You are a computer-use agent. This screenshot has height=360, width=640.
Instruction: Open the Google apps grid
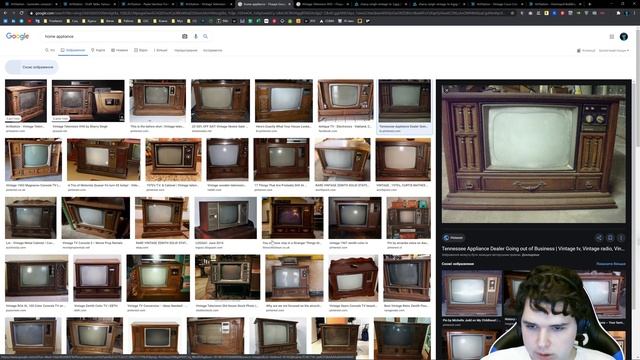pos(611,37)
